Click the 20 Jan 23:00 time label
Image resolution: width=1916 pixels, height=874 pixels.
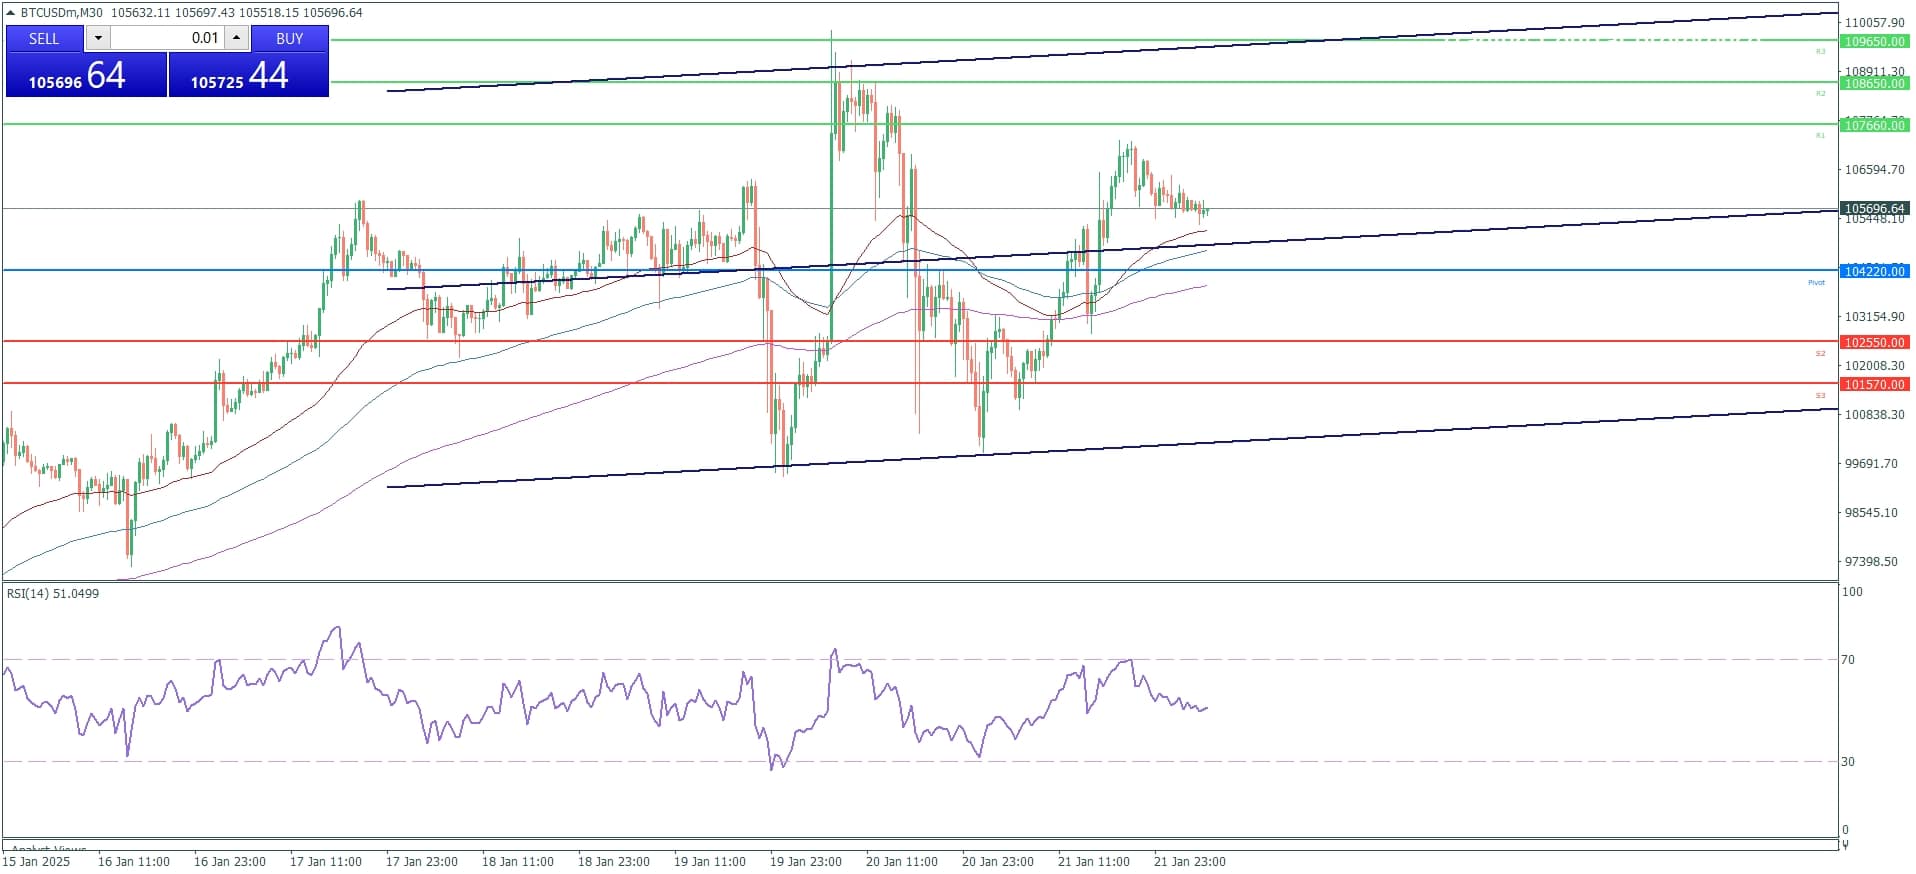(998, 862)
